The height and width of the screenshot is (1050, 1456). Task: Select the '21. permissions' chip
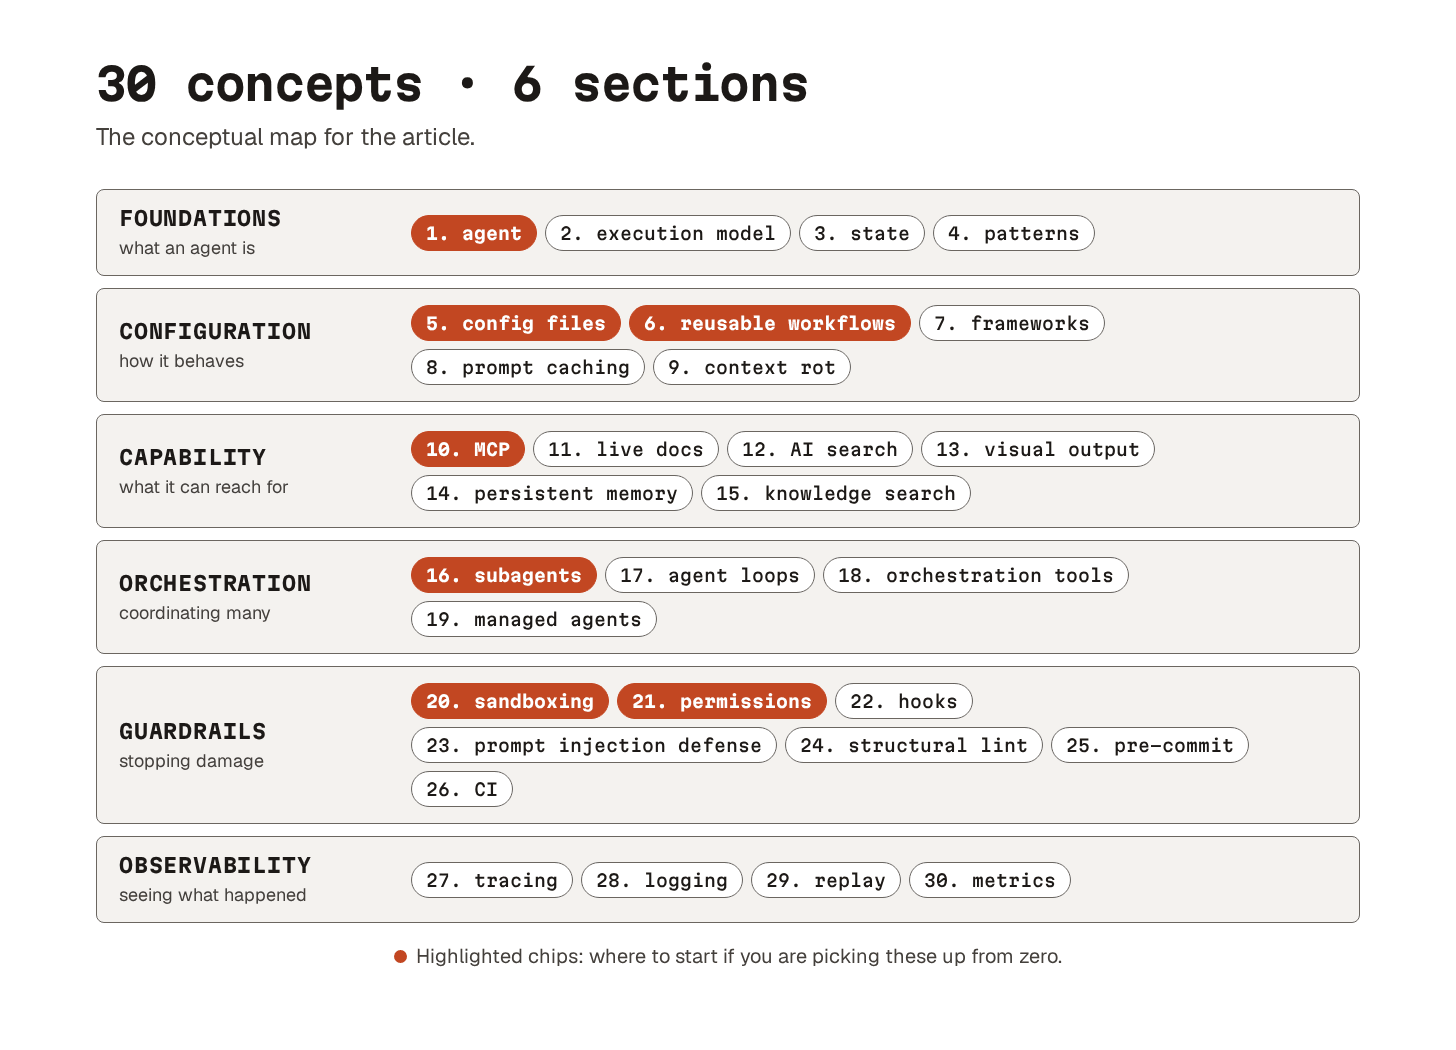point(722,701)
